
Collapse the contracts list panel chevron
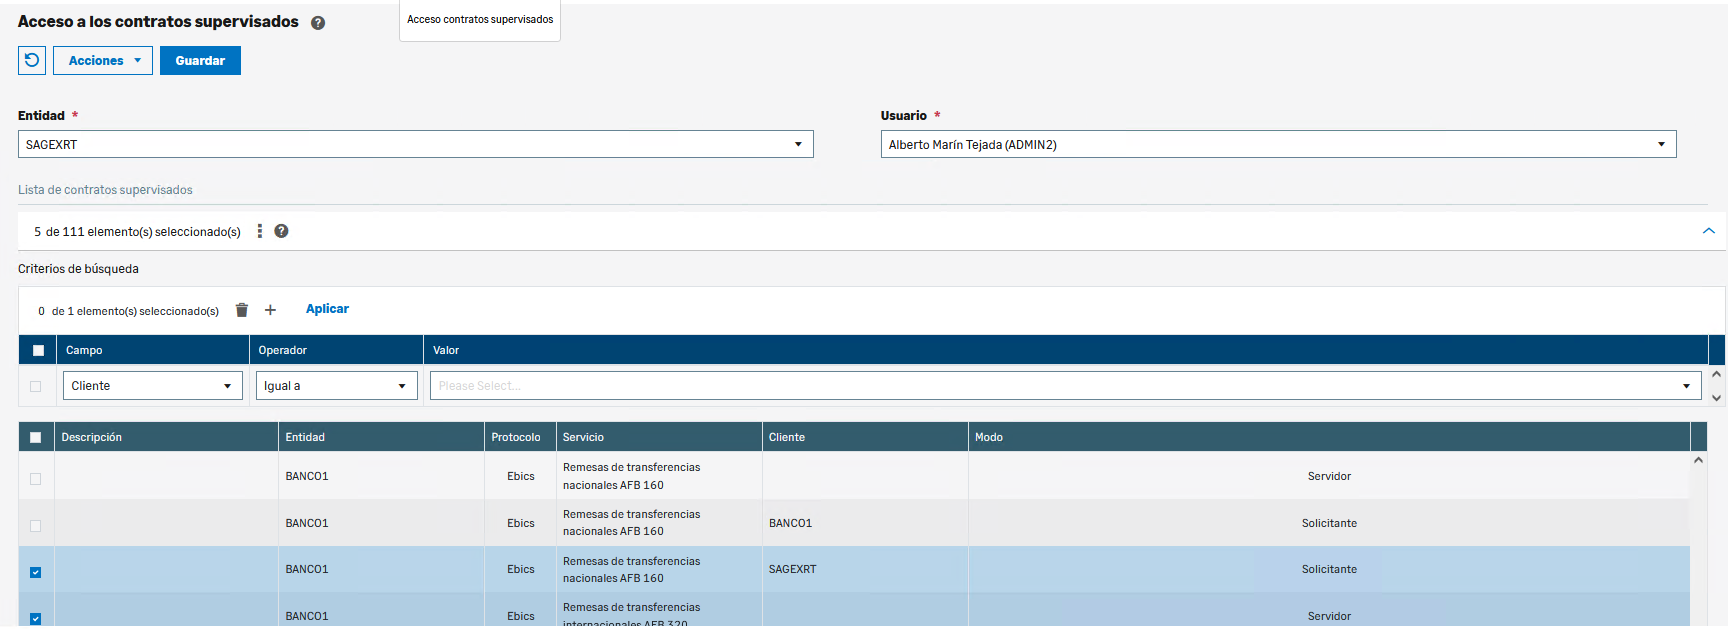[1708, 231]
